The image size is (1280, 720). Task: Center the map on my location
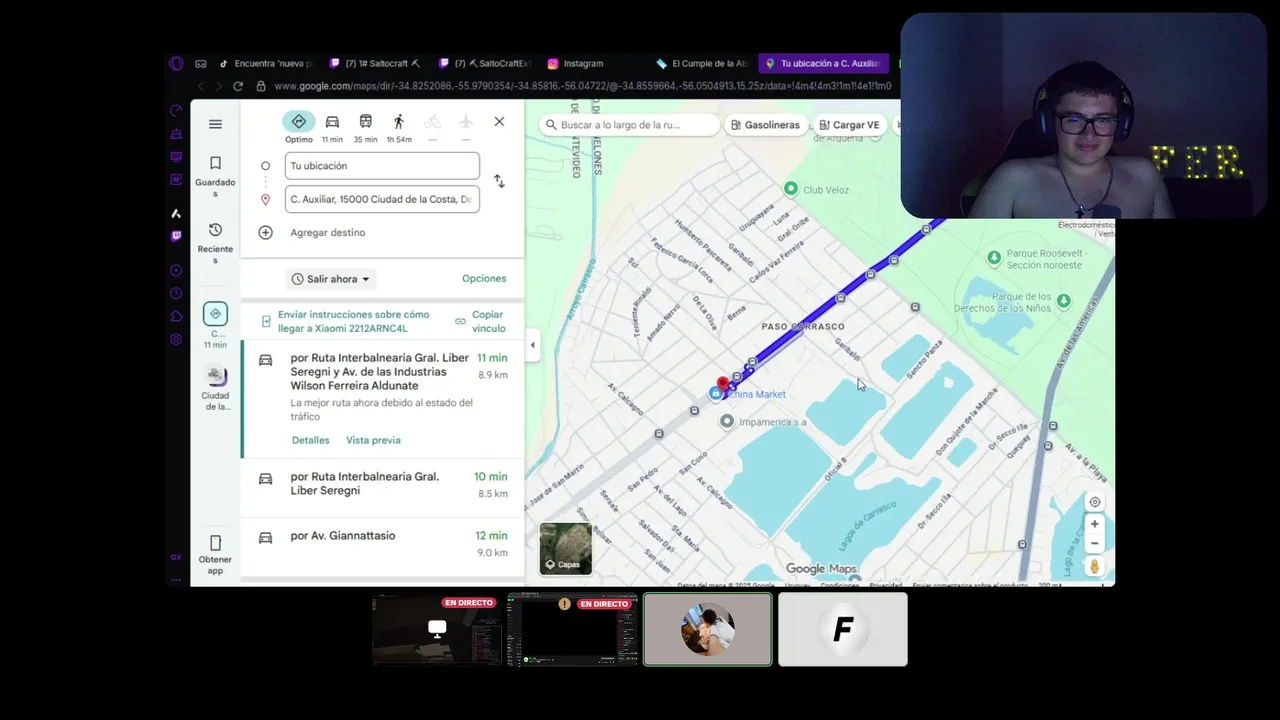click(x=1095, y=502)
